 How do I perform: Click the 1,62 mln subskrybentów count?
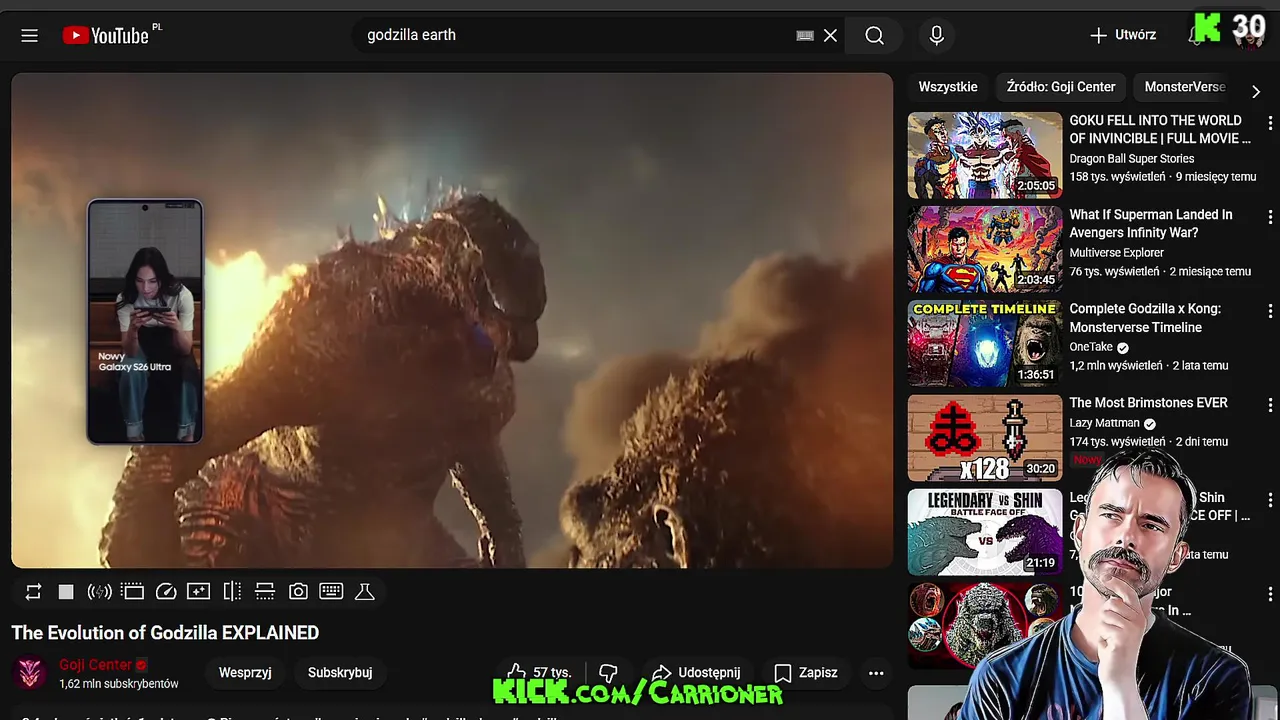(119, 684)
